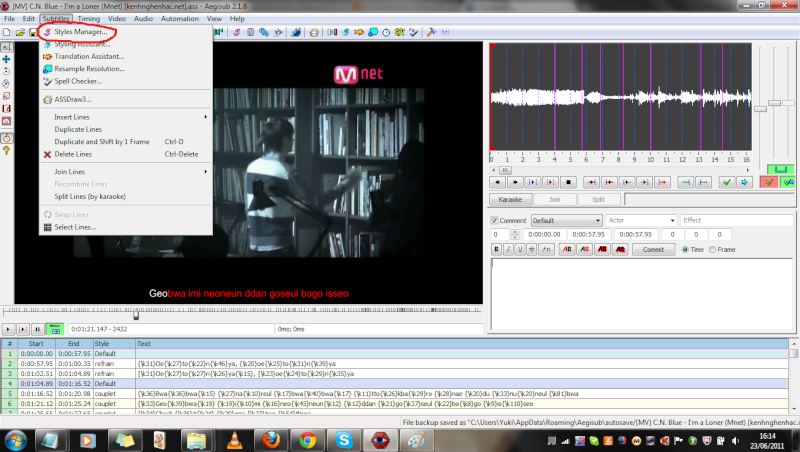
Task: Click the Commit button
Action: pyautogui.click(x=653, y=249)
